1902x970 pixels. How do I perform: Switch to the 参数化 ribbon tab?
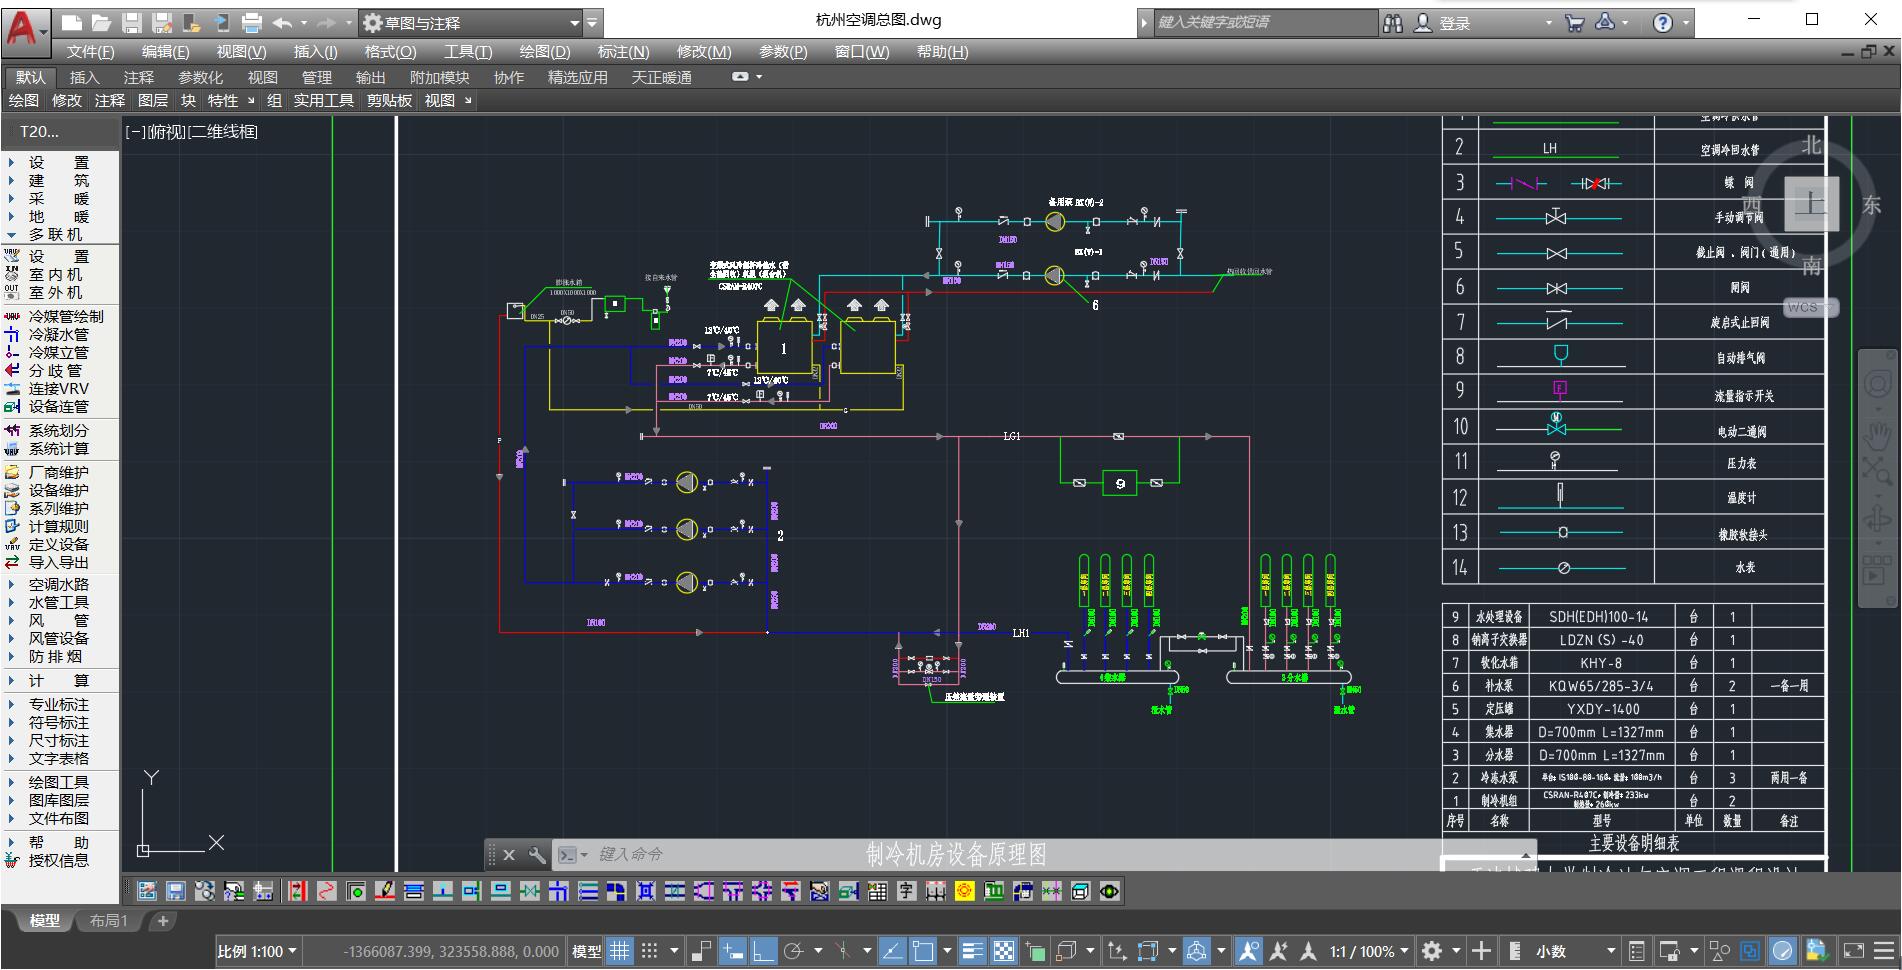pyautogui.click(x=200, y=77)
